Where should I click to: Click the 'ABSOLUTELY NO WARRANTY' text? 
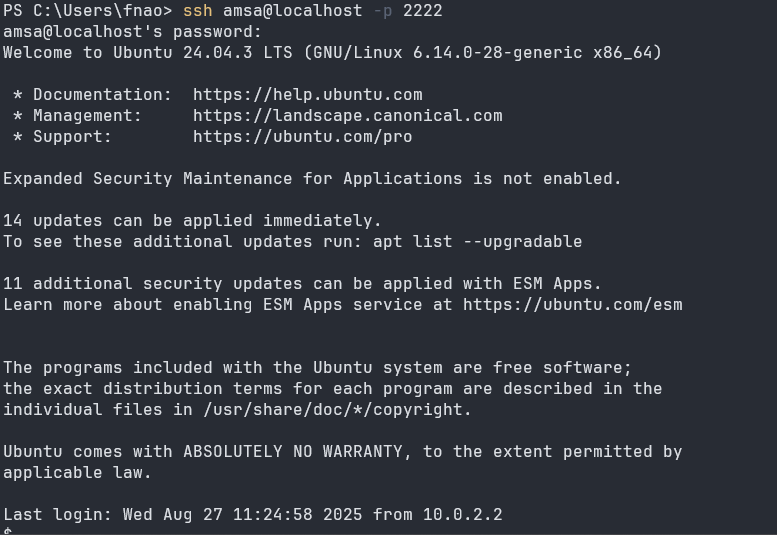pos(297,451)
